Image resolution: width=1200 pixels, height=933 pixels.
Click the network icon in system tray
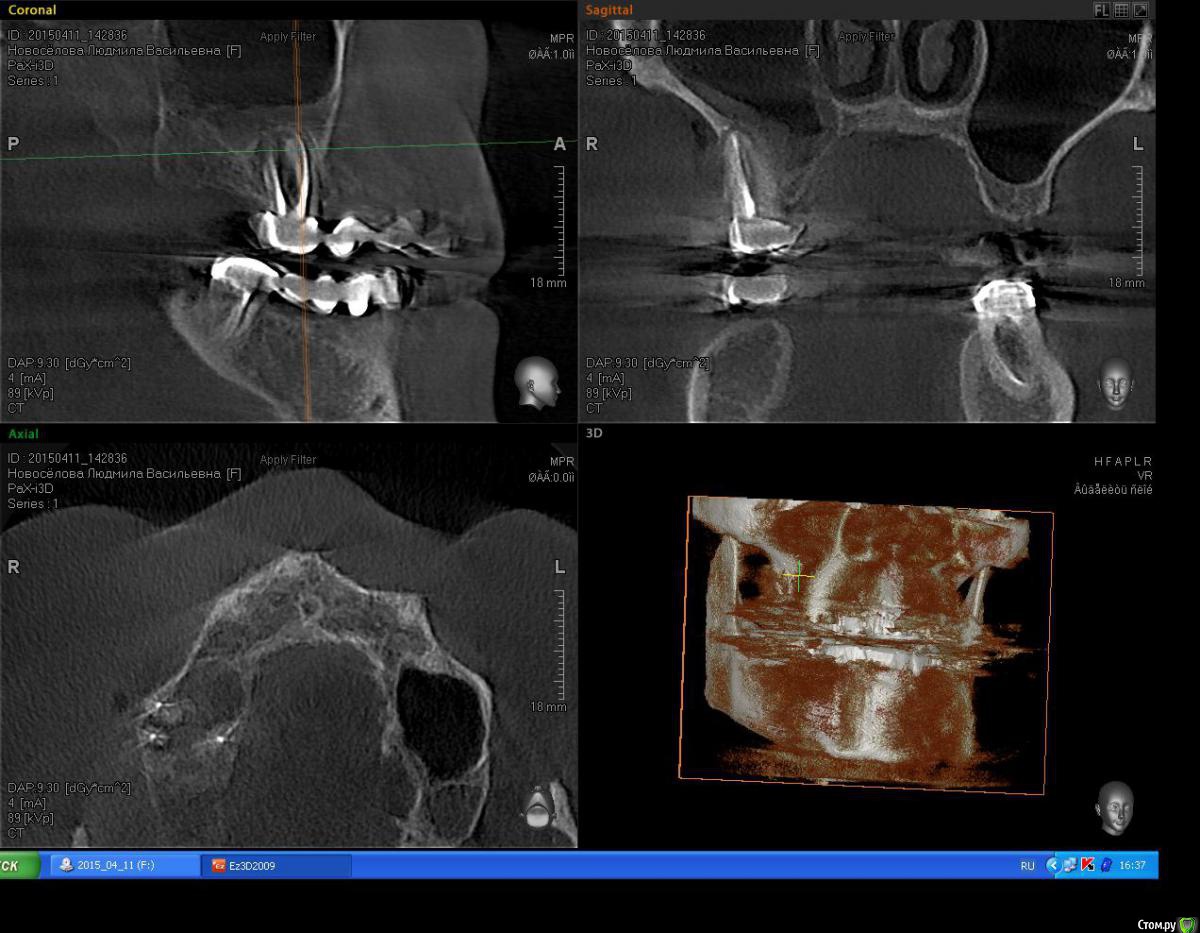tap(1070, 865)
